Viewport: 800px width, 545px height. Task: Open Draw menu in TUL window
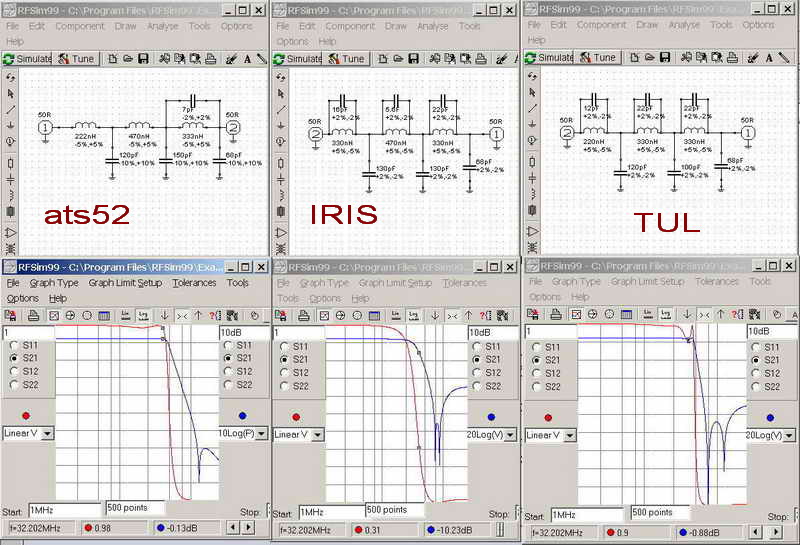(x=647, y=24)
